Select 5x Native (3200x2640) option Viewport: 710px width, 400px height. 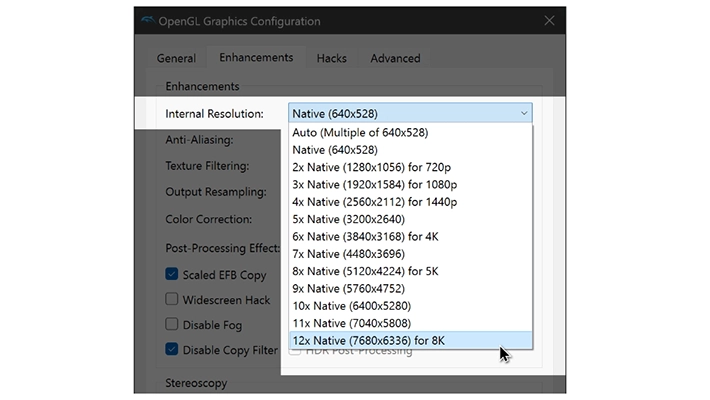pyautogui.click(x=410, y=219)
